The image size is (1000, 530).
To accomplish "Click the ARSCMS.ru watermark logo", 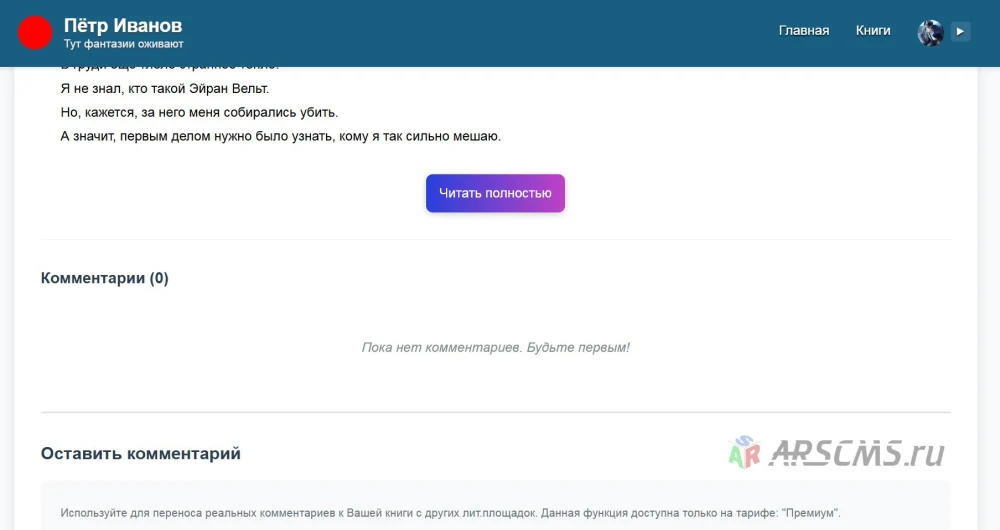I will (836, 453).
